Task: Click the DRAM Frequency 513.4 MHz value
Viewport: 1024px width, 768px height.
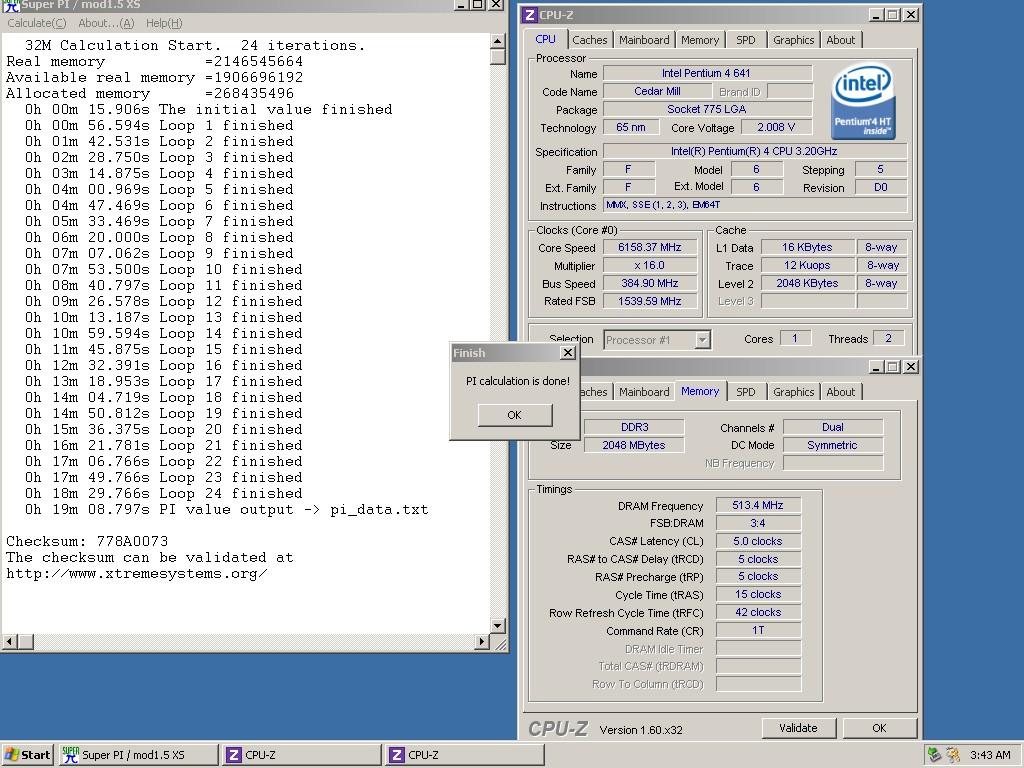Action: point(758,505)
